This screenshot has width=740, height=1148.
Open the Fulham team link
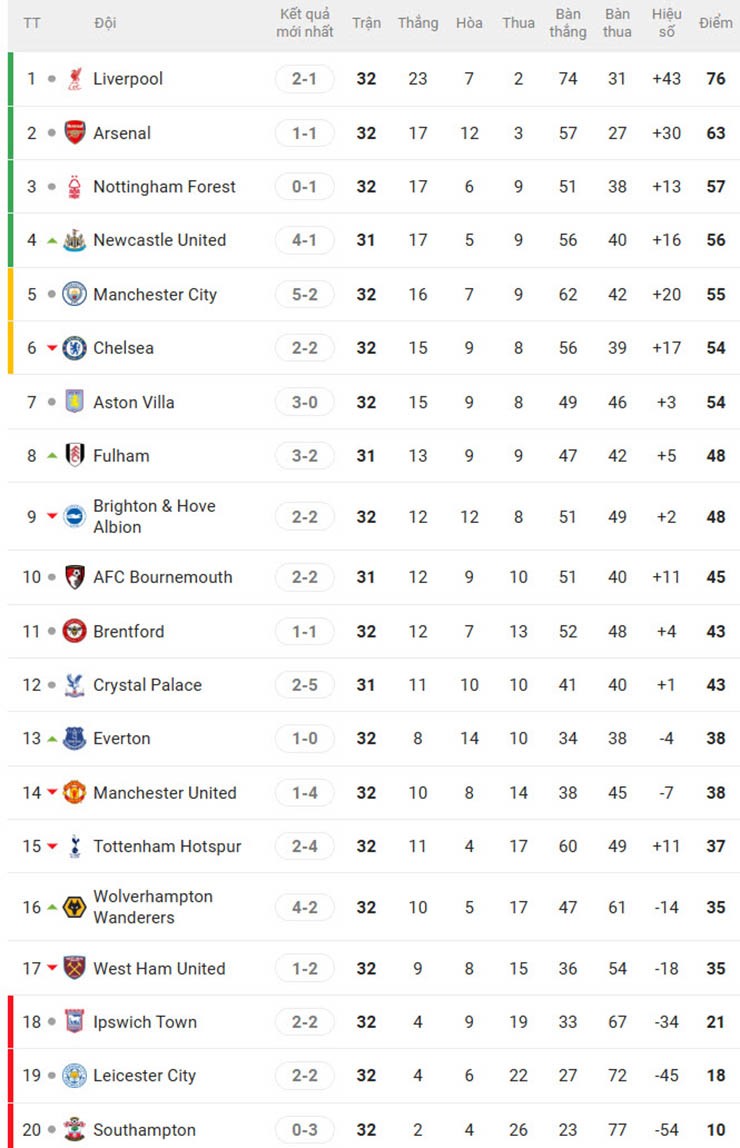(121, 456)
